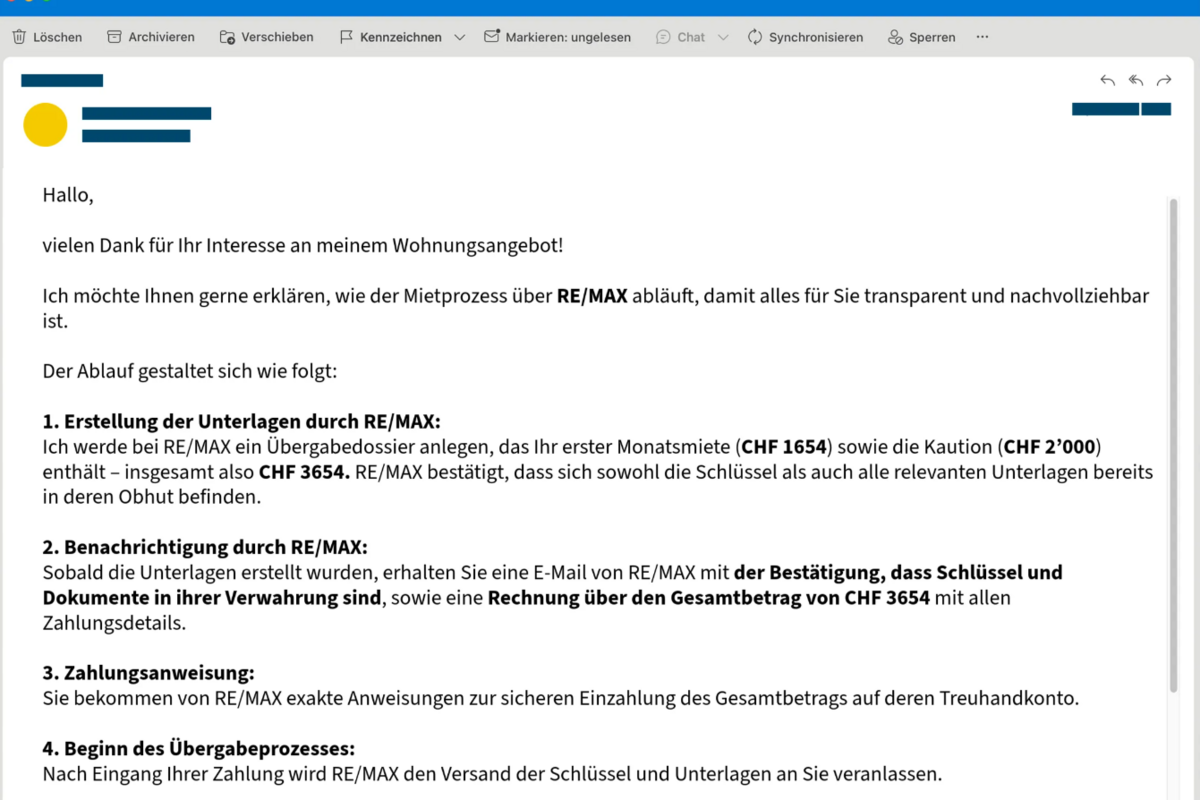Click the date field at the top right

click(x=1120, y=109)
